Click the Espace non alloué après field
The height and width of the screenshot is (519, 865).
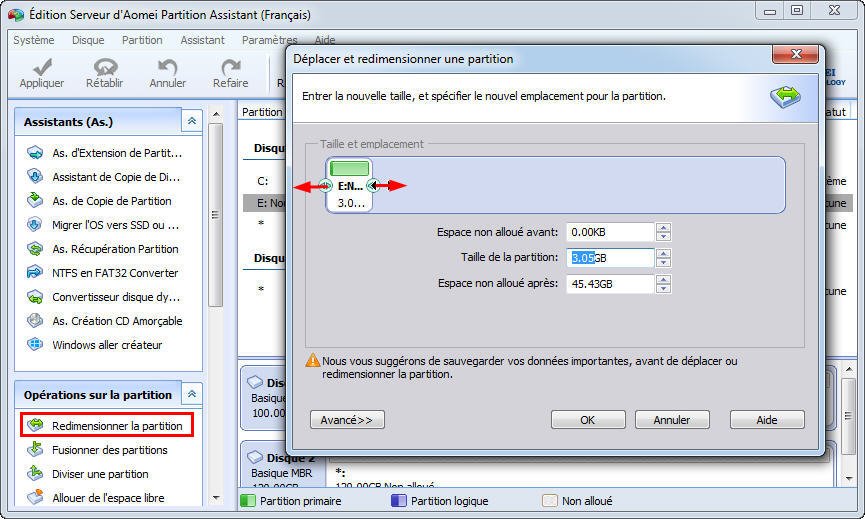coord(610,283)
